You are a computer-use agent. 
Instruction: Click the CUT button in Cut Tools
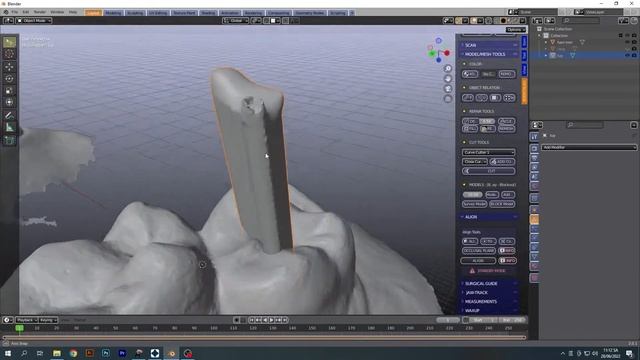(x=489, y=171)
